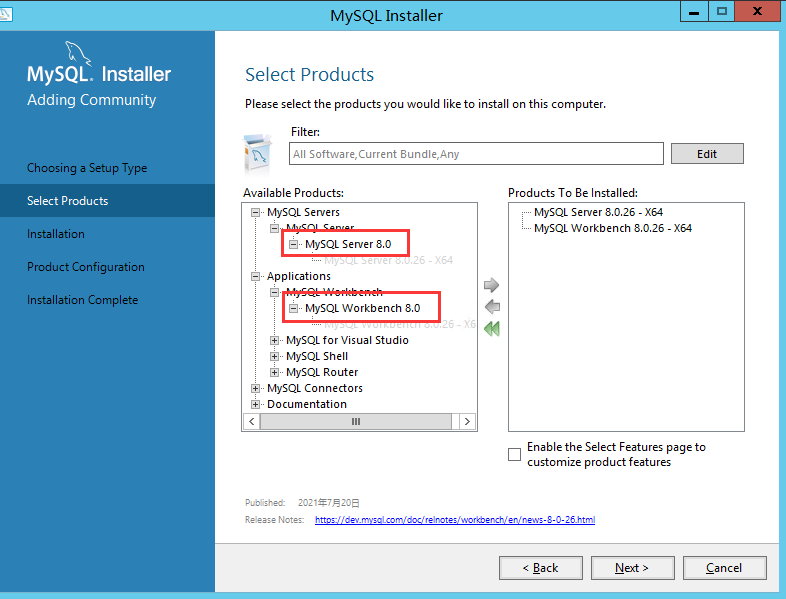Select MySQL Connectors label in tree
The width and height of the screenshot is (786, 599).
point(315,388)
